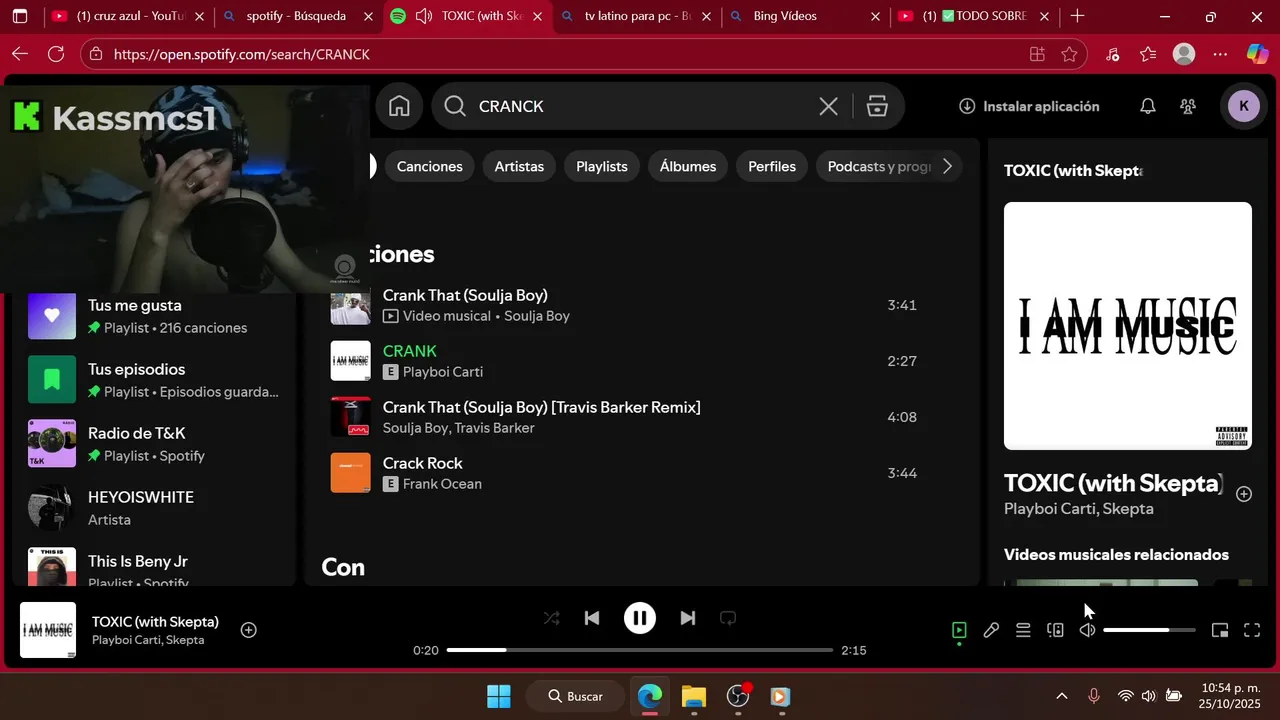Open the notifications bell
This screenshot has height=720, width=1280.
1148,106
